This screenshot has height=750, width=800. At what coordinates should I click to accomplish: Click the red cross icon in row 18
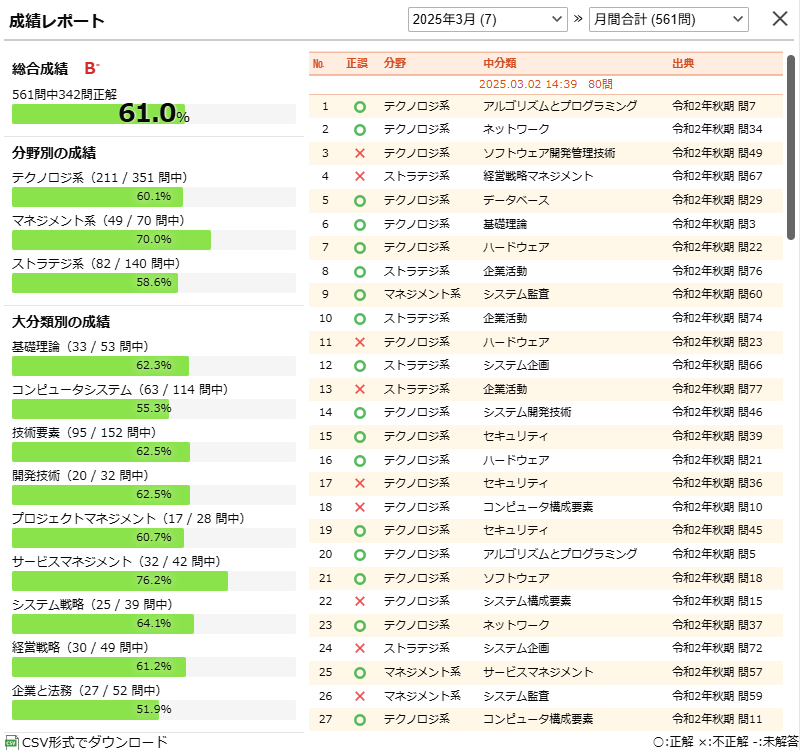click(360, 507)
